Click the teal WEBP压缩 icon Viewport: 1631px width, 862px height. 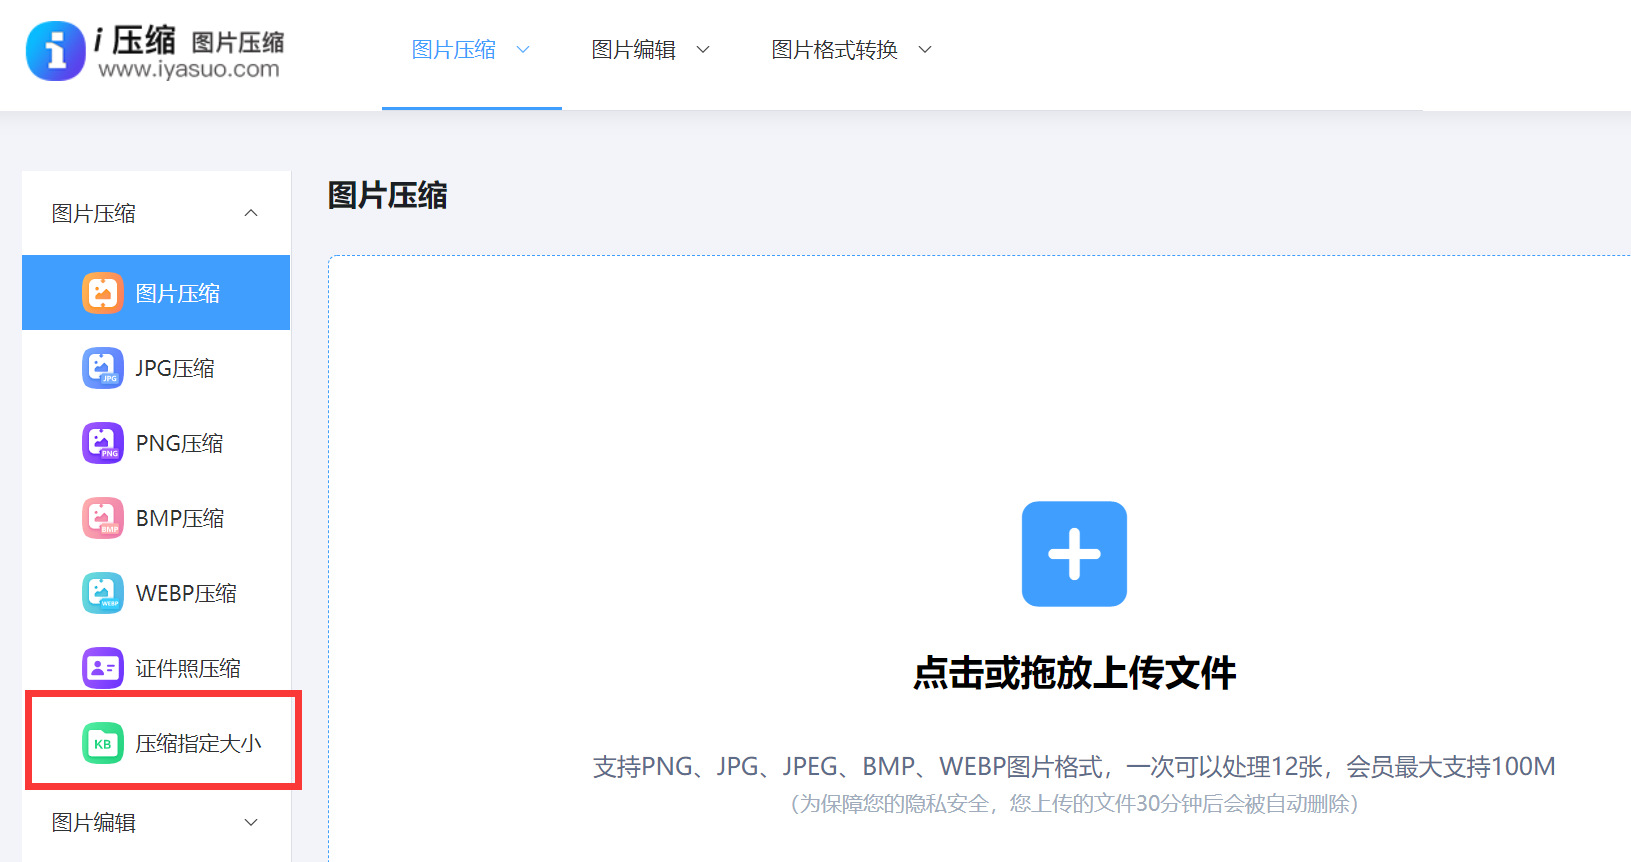click(x=102, y=593)
